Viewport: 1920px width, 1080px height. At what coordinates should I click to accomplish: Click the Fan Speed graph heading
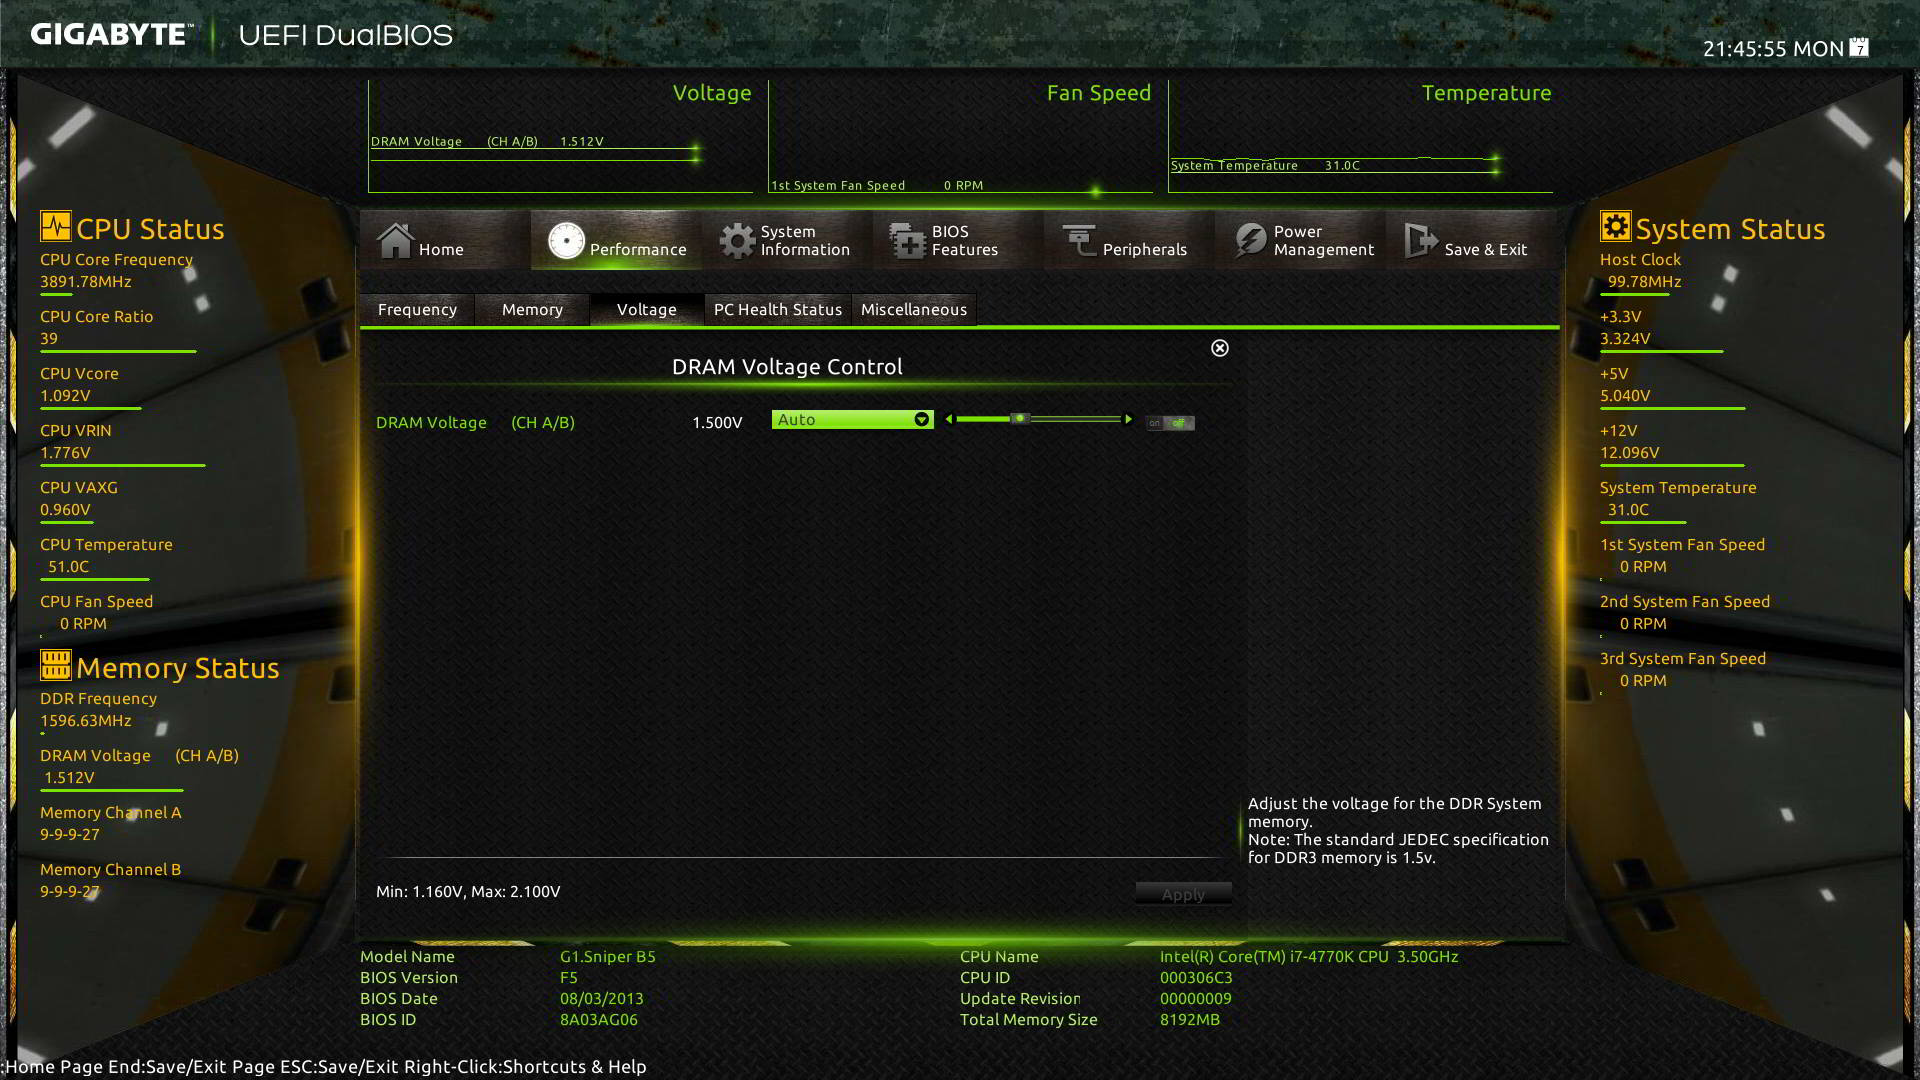[1099, 93]
